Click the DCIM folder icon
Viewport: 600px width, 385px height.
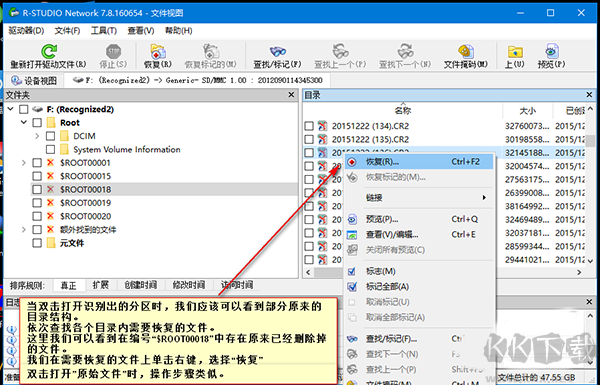[65, 136]
